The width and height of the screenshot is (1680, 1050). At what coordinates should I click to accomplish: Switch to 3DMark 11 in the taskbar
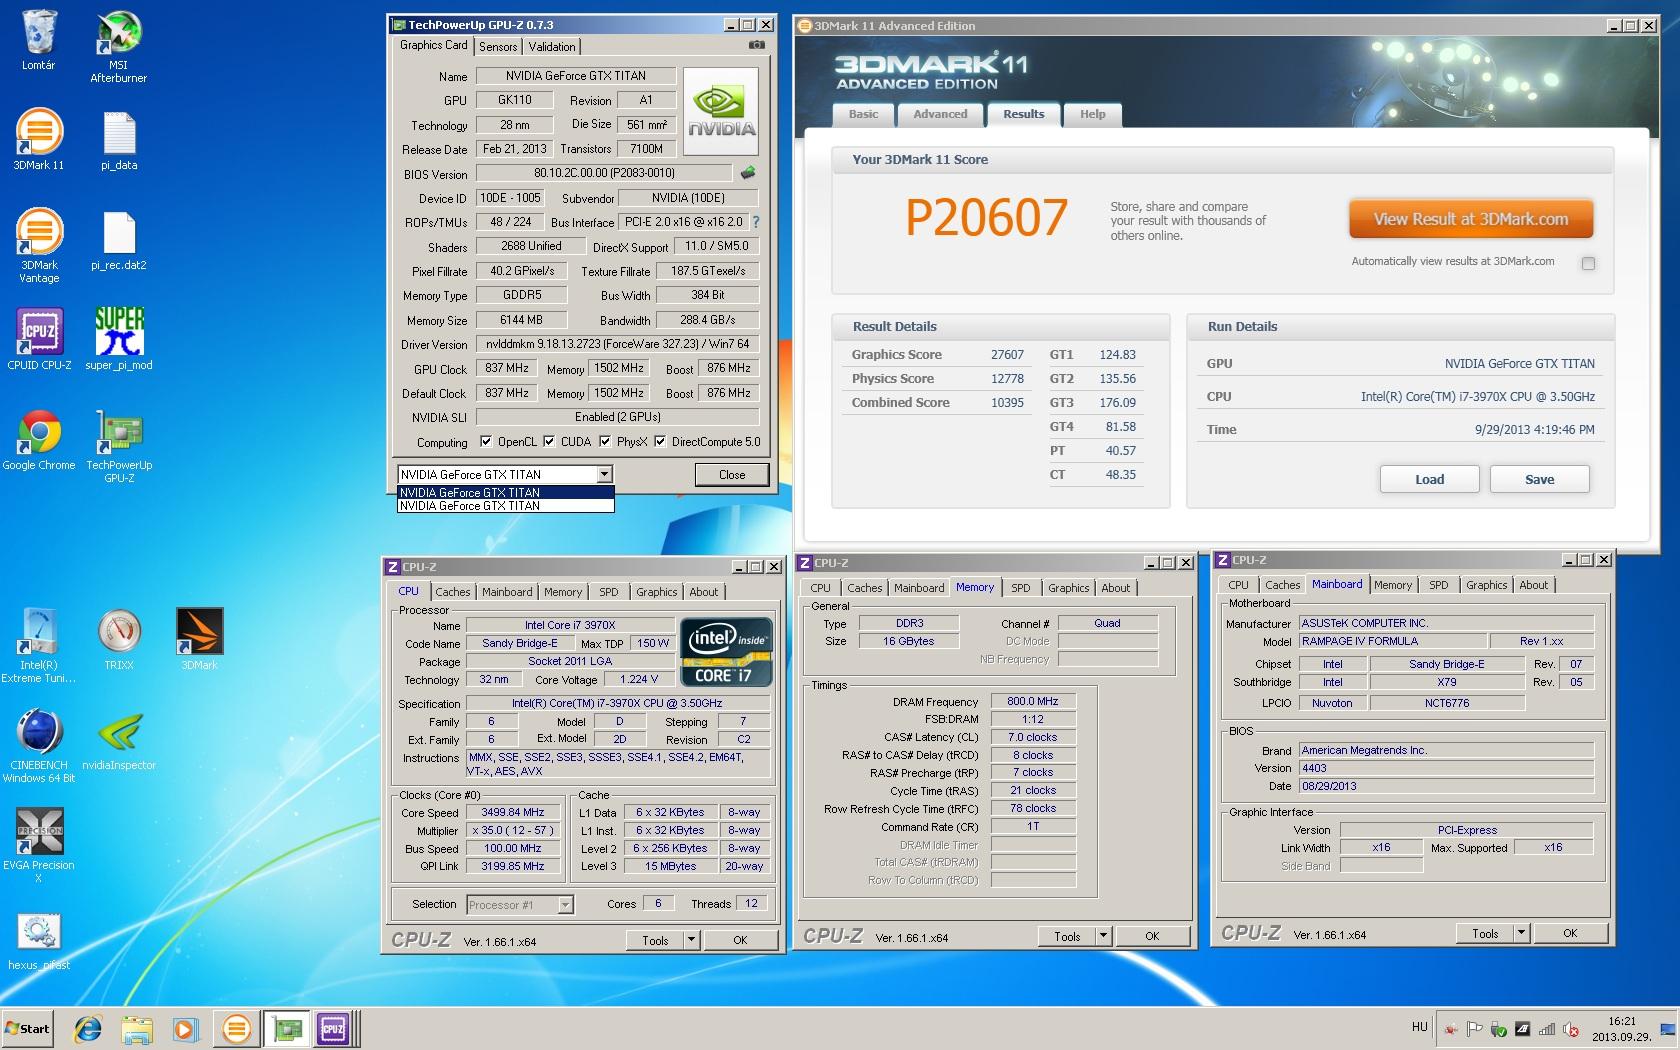[x=236, y=1029]
